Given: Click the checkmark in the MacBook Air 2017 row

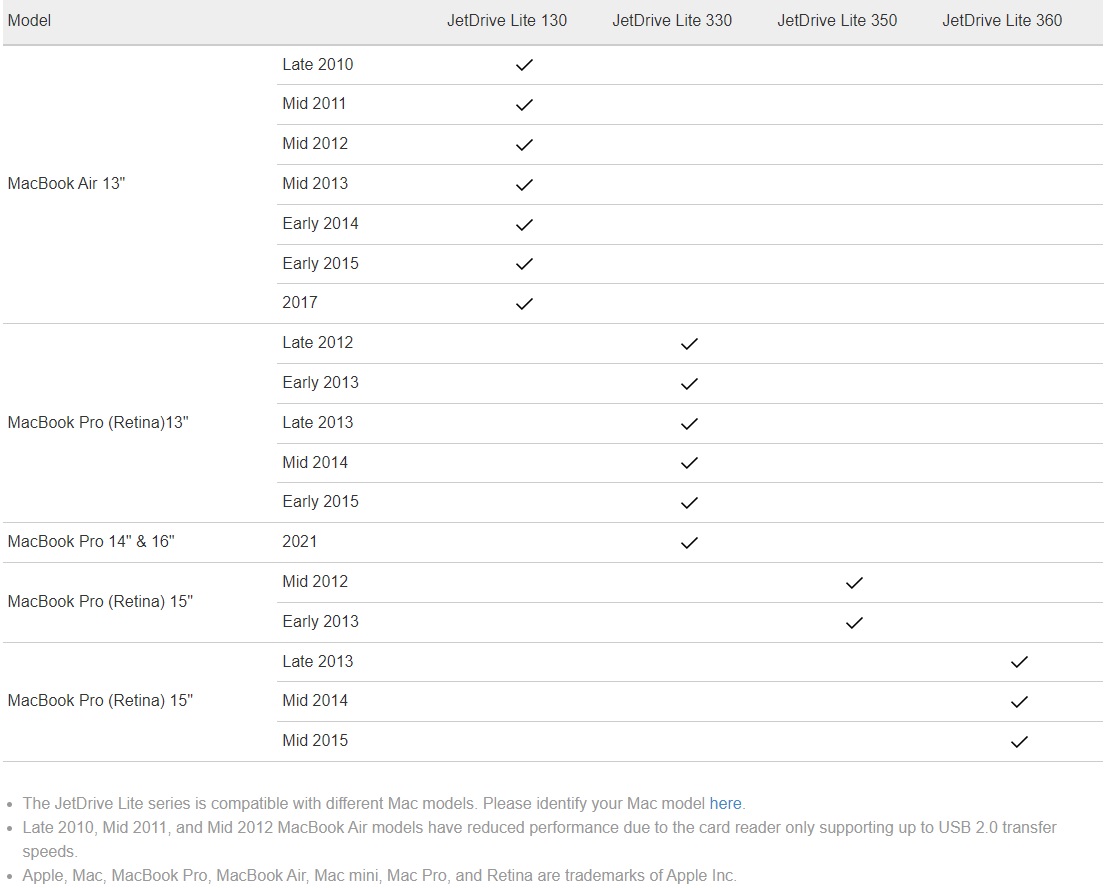Looking at the screenshot, I should 524,304.
